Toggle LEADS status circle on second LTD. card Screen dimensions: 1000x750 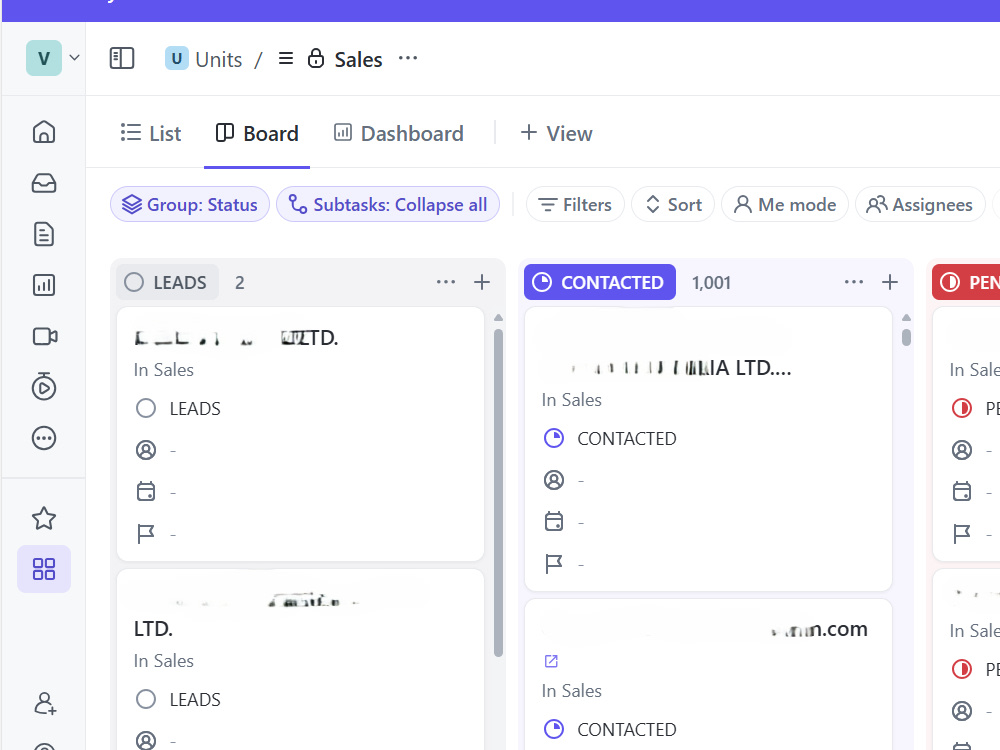(x=146, y=699)
